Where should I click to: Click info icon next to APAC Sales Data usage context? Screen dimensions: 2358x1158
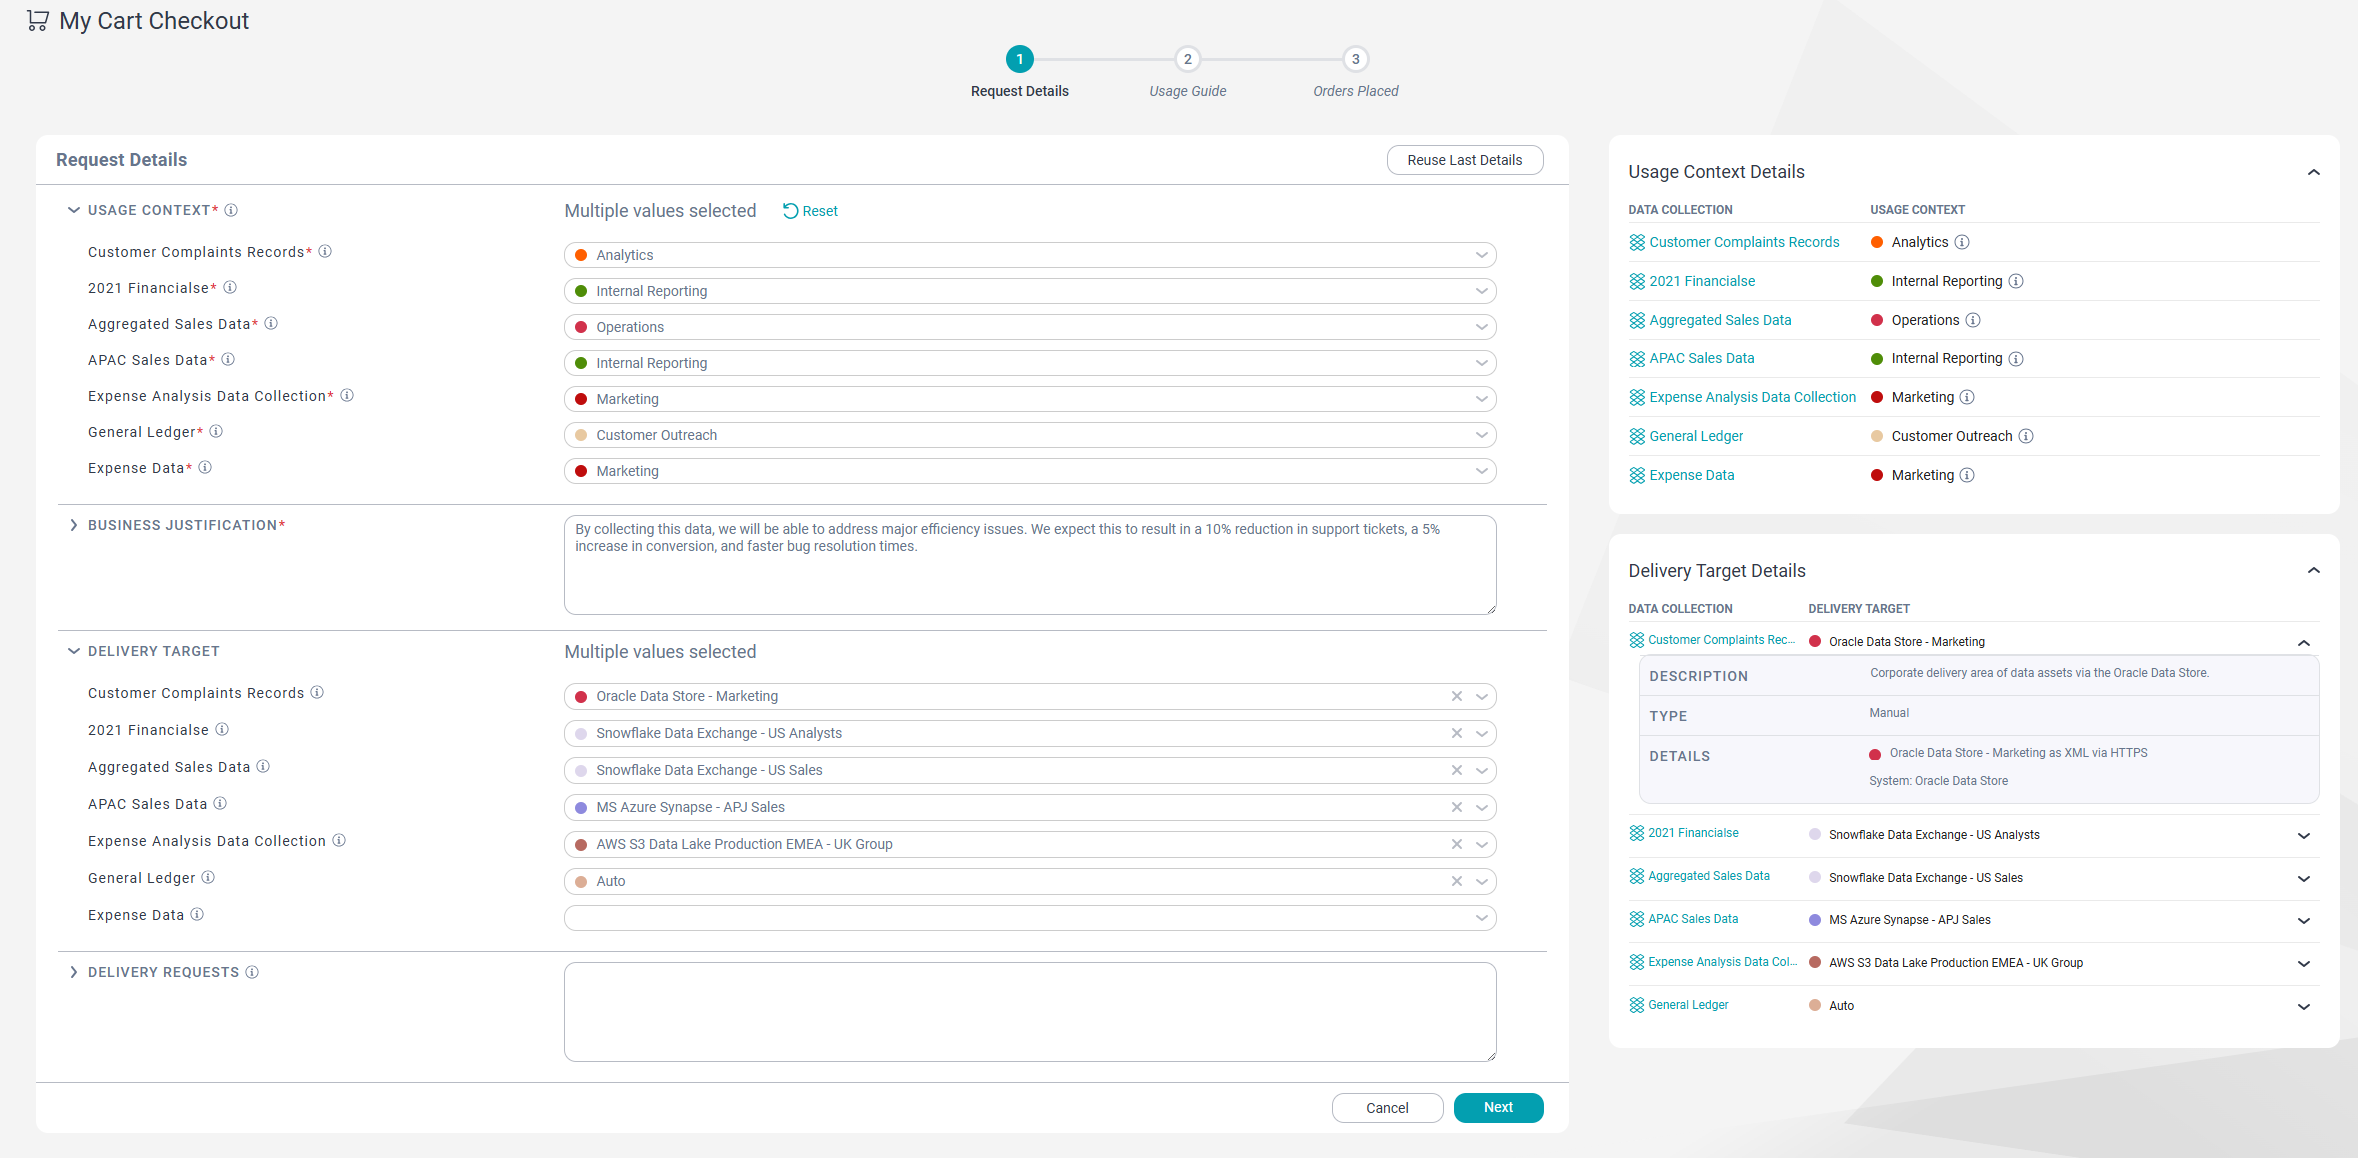click(228, 360)
